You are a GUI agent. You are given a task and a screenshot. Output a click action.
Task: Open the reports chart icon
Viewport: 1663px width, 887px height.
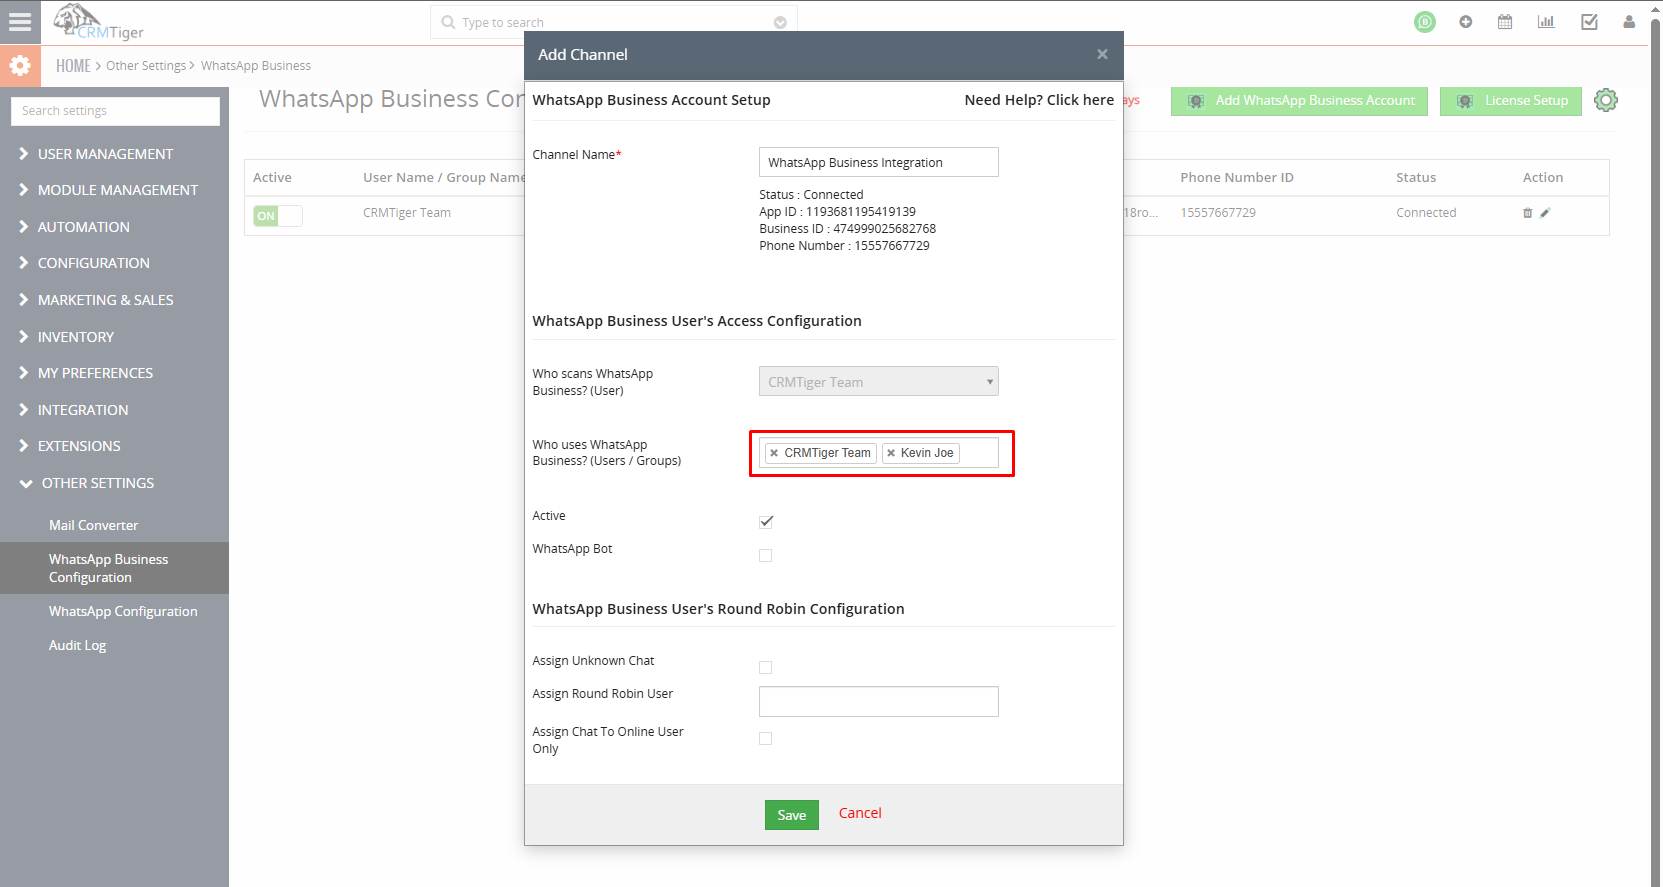click(x=1546, y=22)
